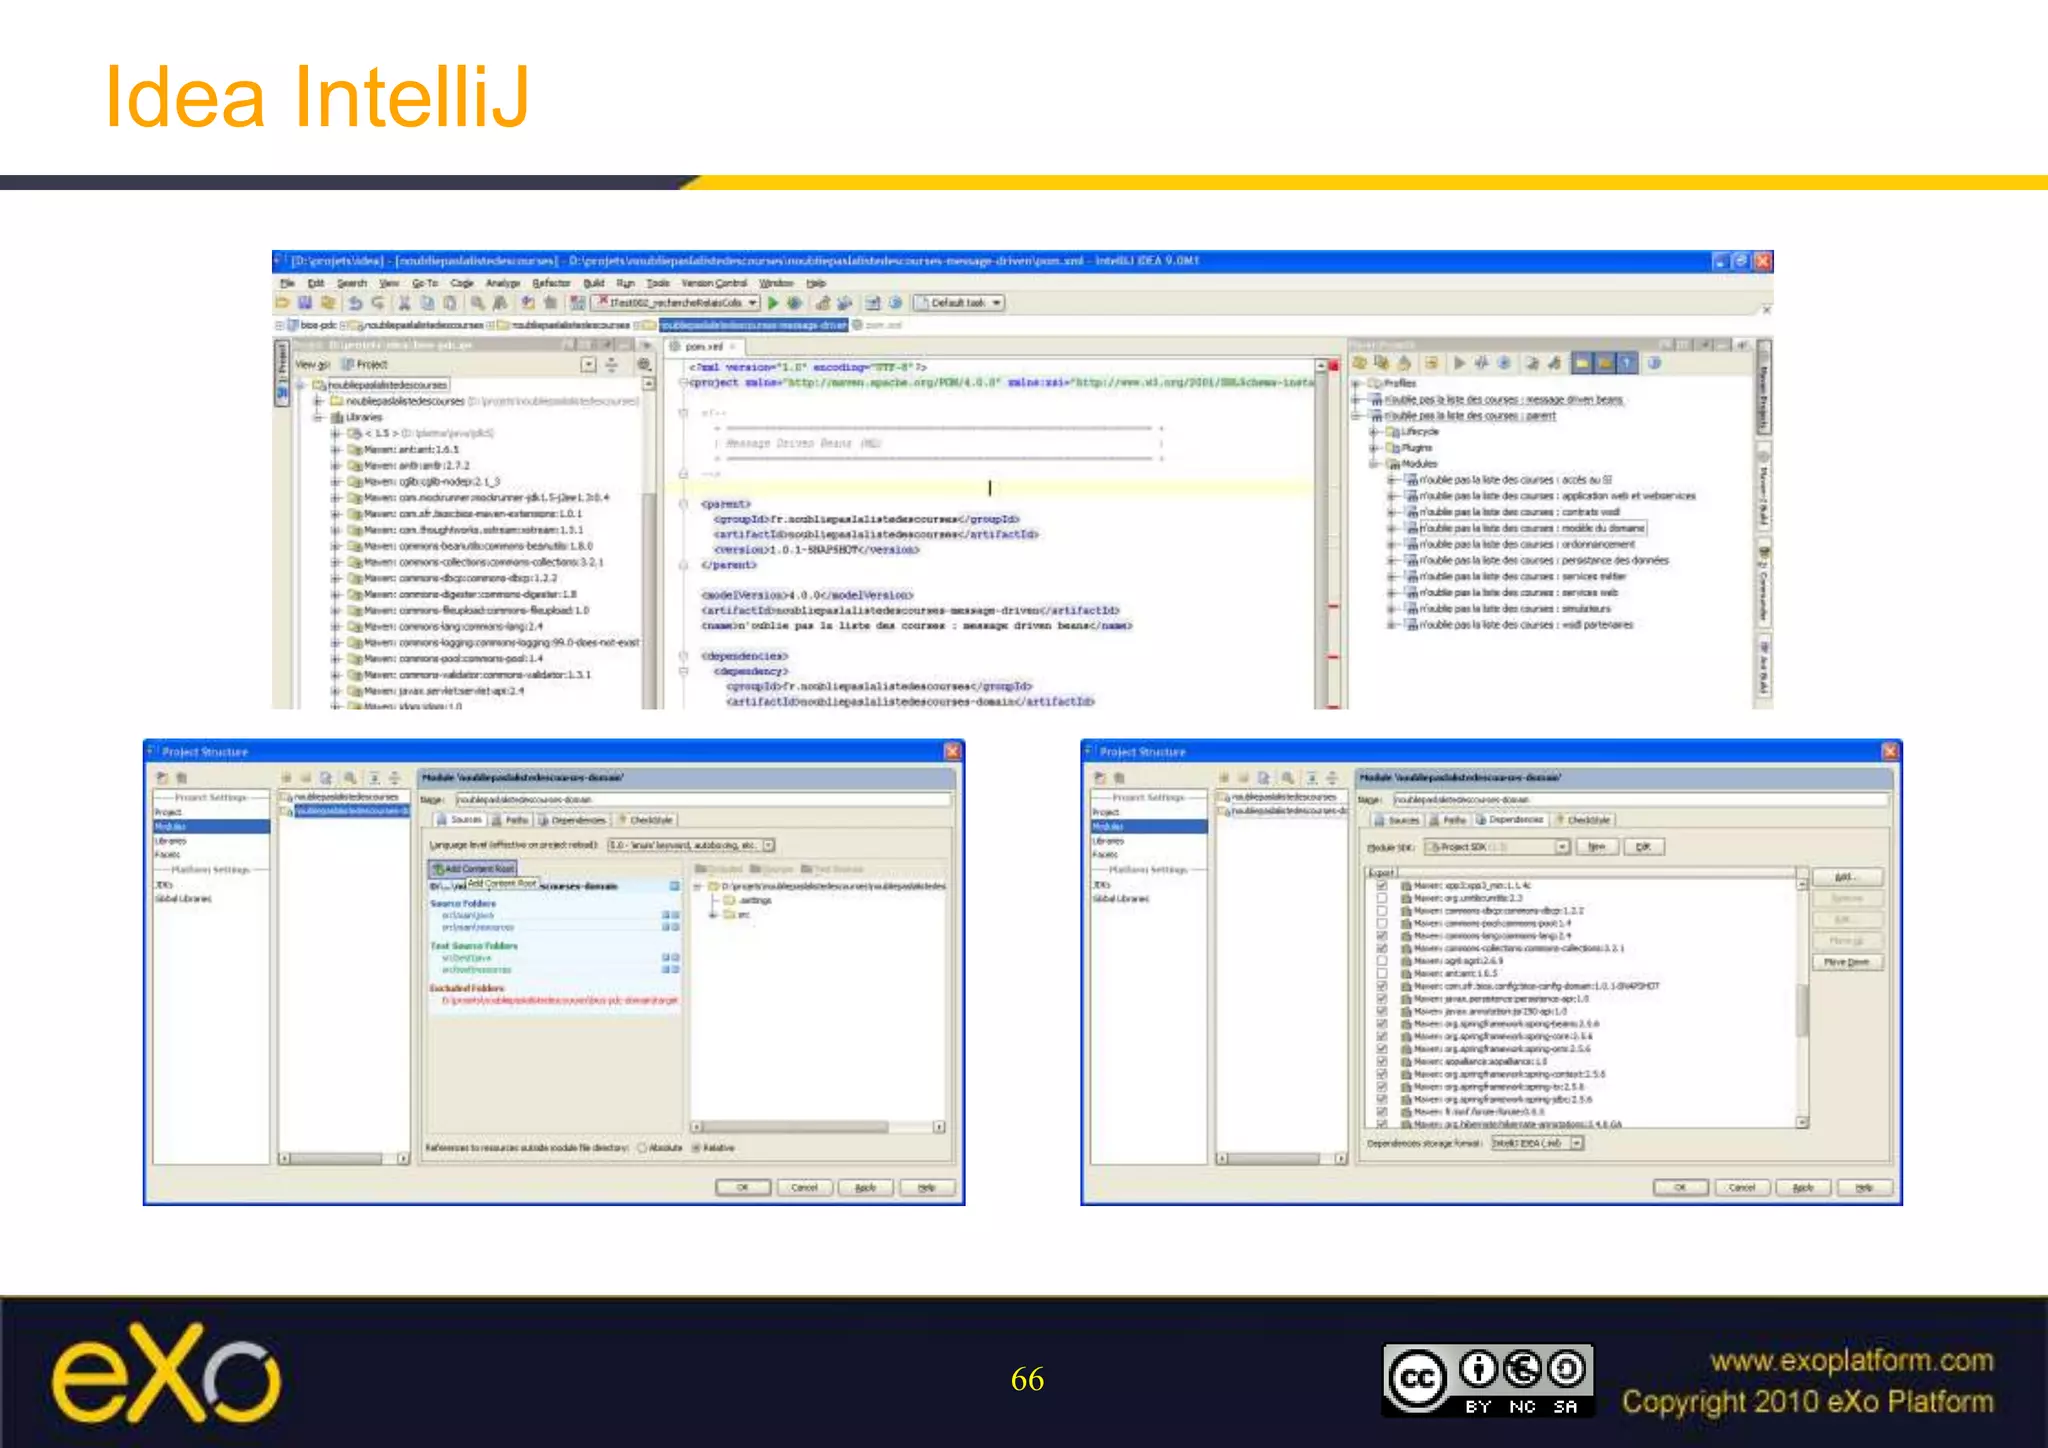
Task: Expand the src folder in content root tree
Action: pos(713,914)
